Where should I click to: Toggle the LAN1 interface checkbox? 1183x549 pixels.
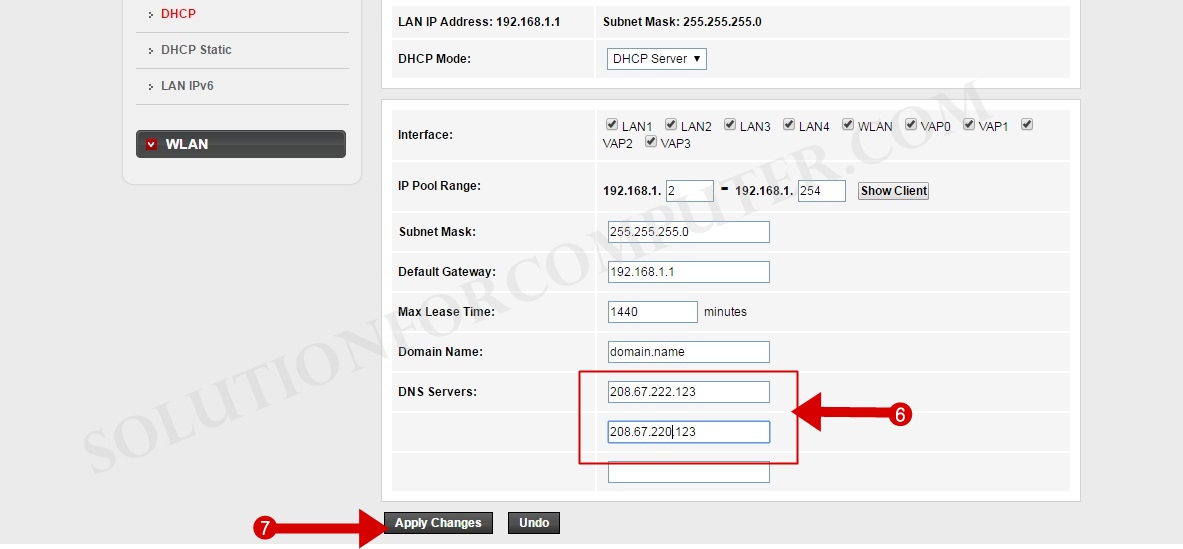pos(612,124)
